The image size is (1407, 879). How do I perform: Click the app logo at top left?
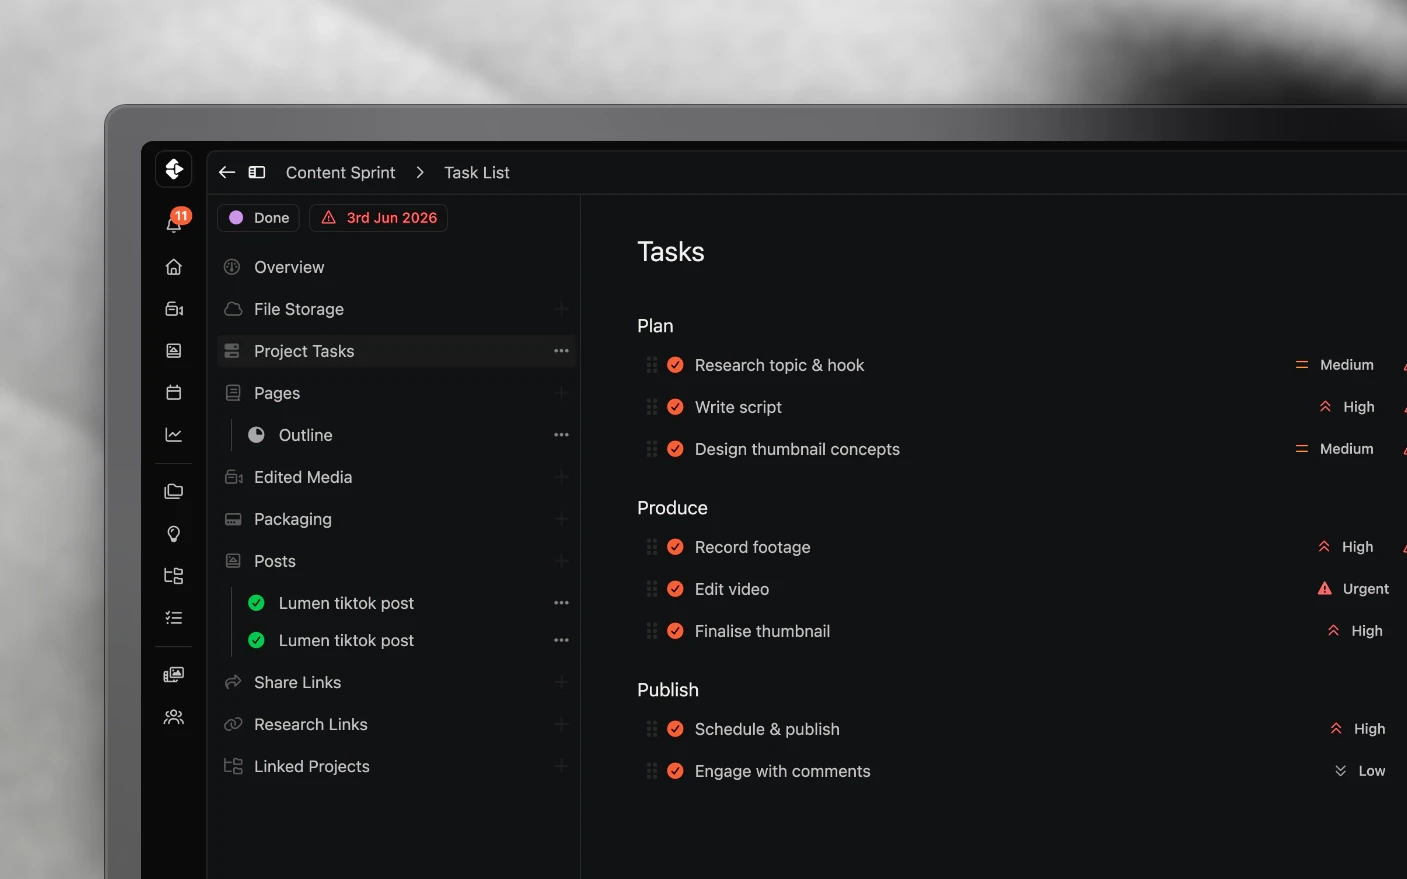pyautogui.click(x=174, y=169)
